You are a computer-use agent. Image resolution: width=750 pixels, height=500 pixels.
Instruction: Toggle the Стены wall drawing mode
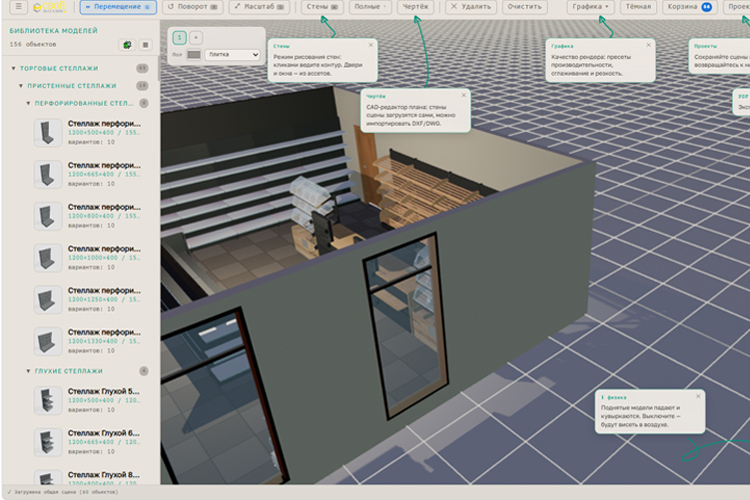322,7
